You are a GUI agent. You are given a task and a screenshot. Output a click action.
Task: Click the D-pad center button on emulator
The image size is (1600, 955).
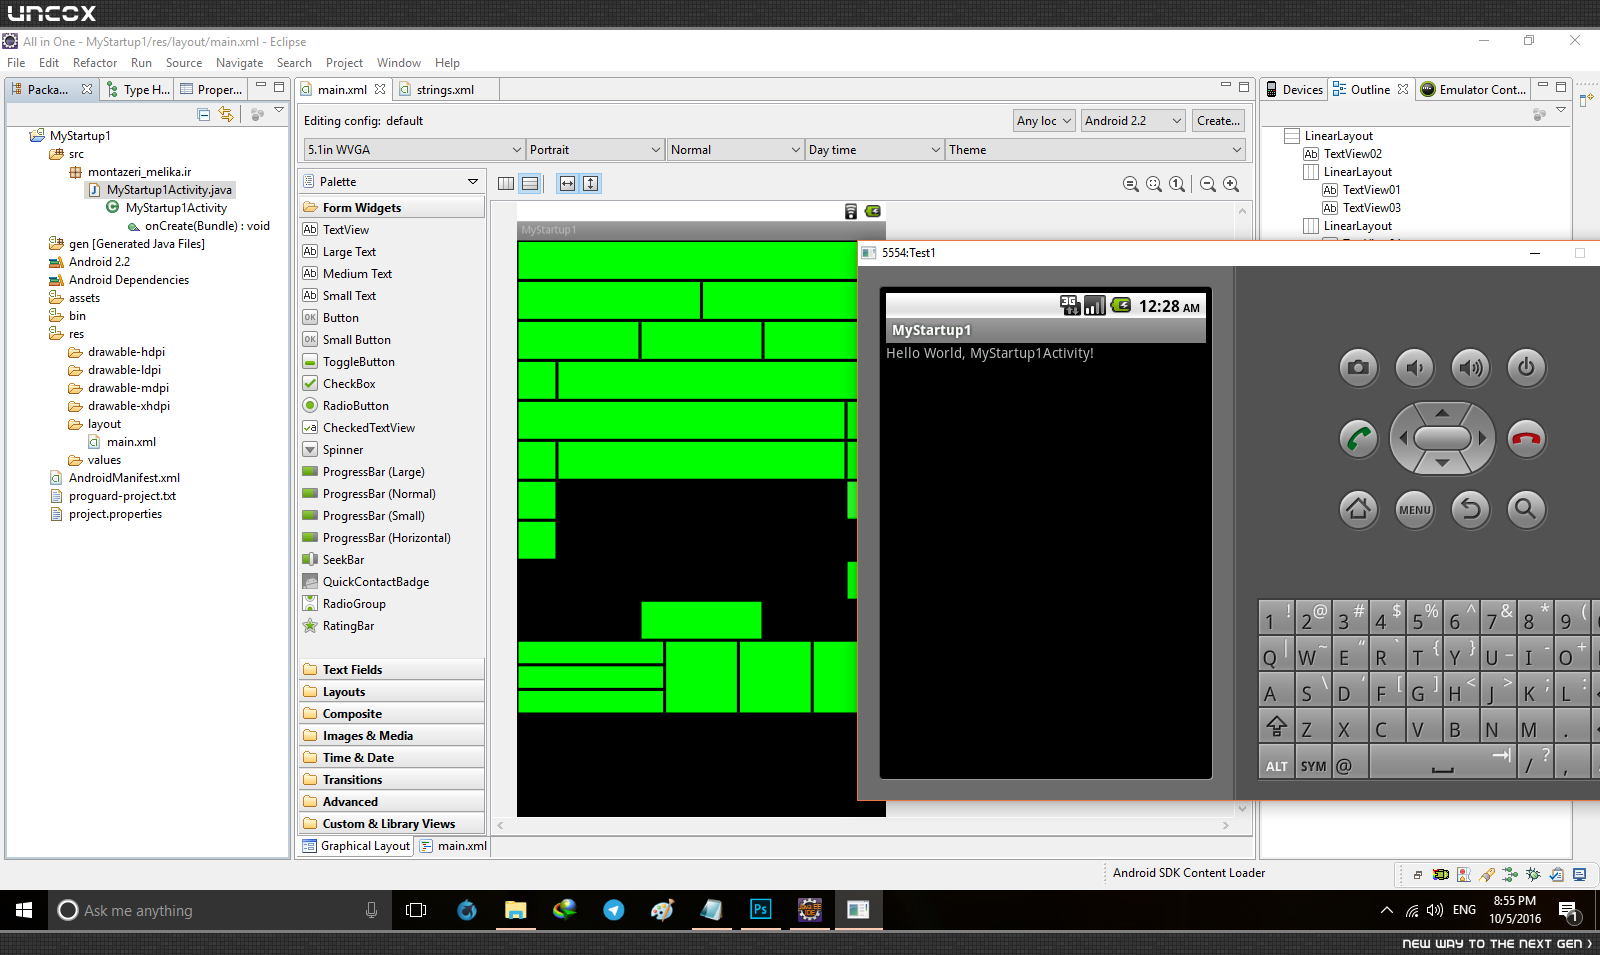tap(1442, 438)
